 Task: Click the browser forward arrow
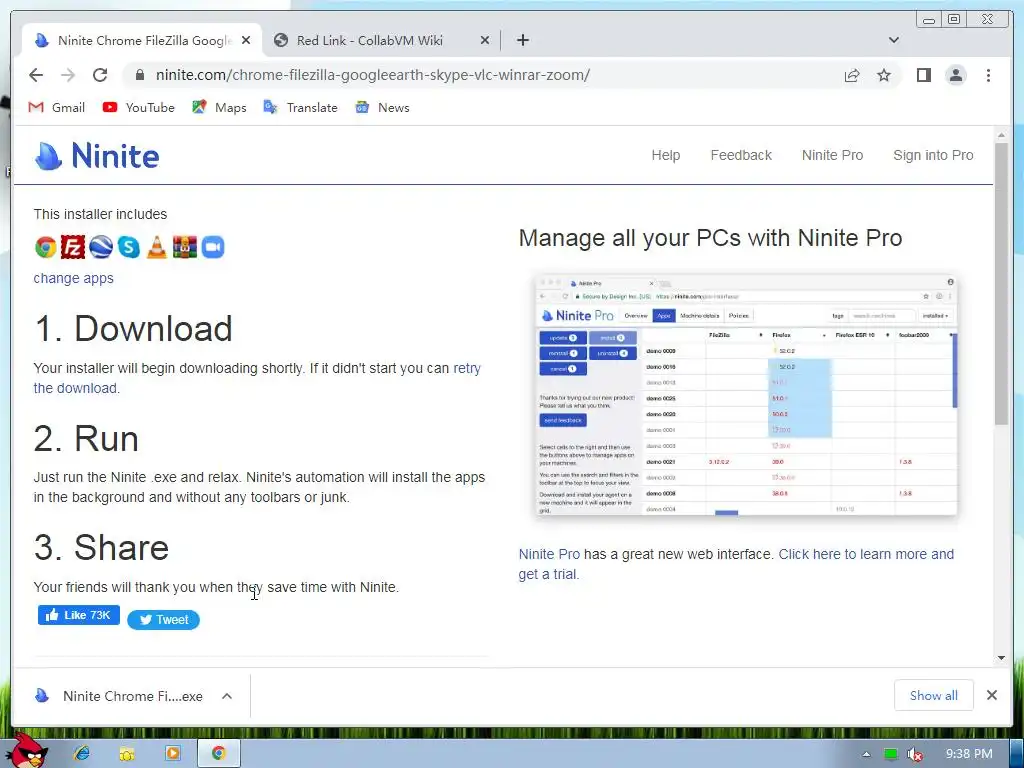[68, 75]
